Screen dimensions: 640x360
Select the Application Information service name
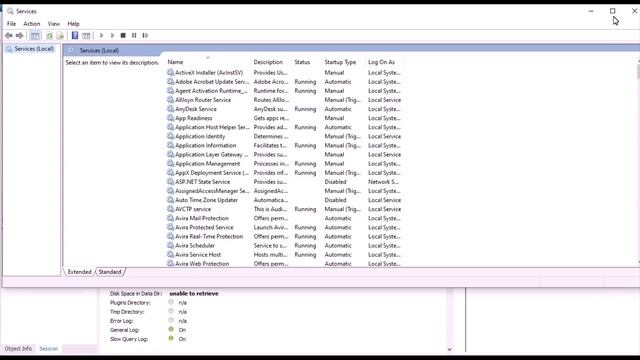205,145
